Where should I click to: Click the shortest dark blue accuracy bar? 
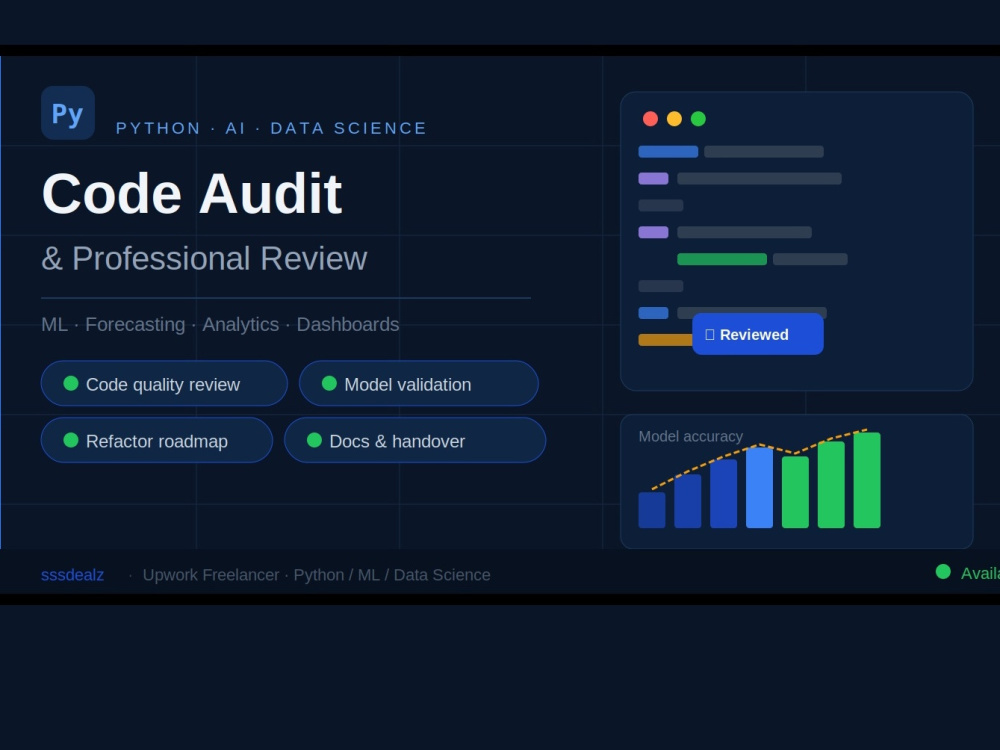click(652, 510)
